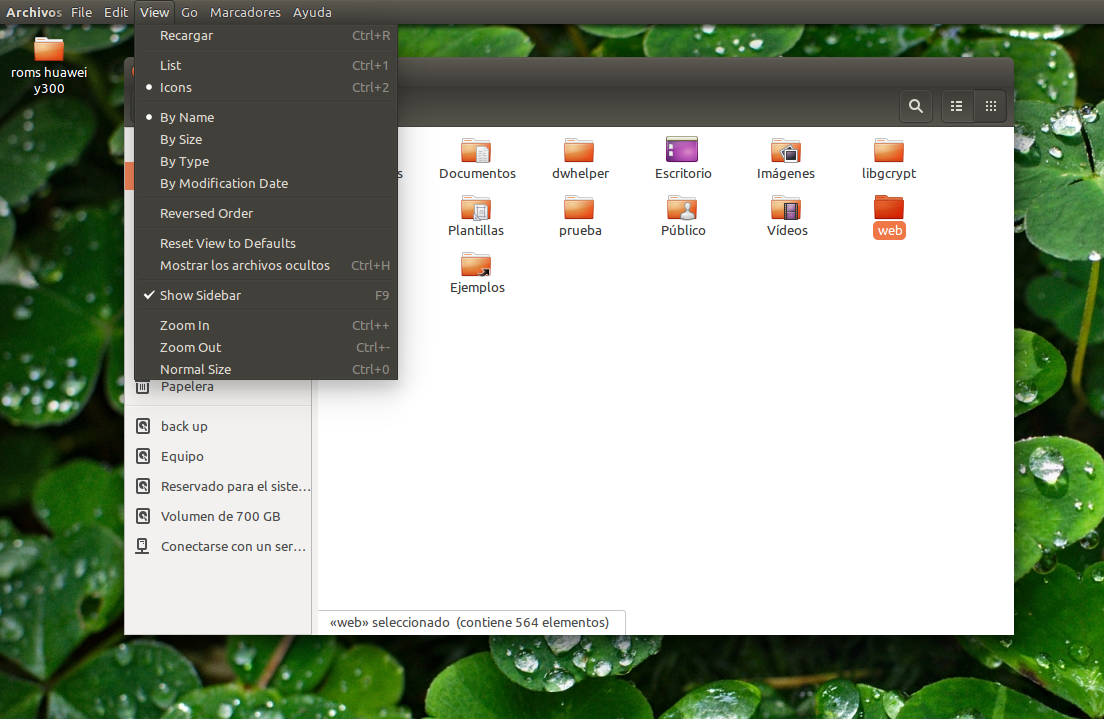The image size is (1104, 719).
Task: Toggle the Show Sidebar option
Action: click(x=200, y=296)
